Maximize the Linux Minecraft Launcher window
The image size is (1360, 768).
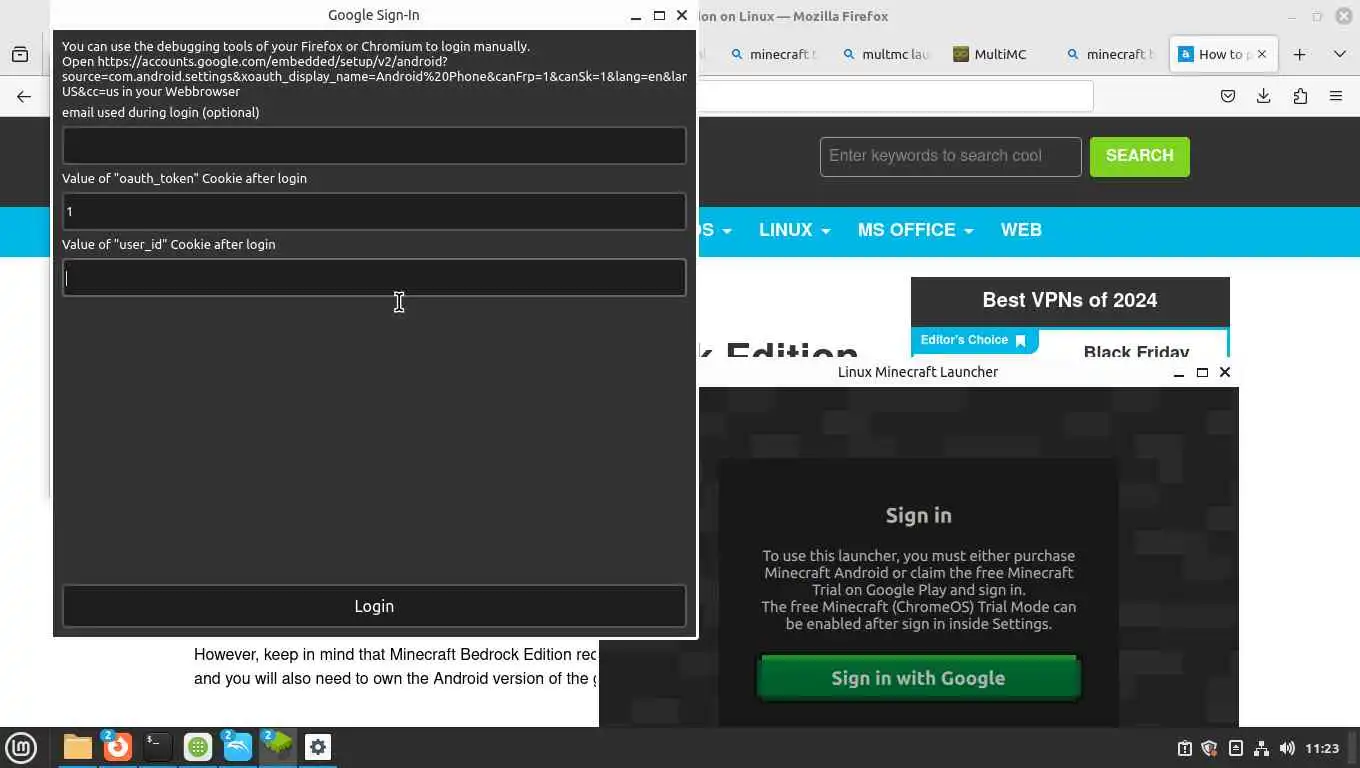click(1202, 372)
